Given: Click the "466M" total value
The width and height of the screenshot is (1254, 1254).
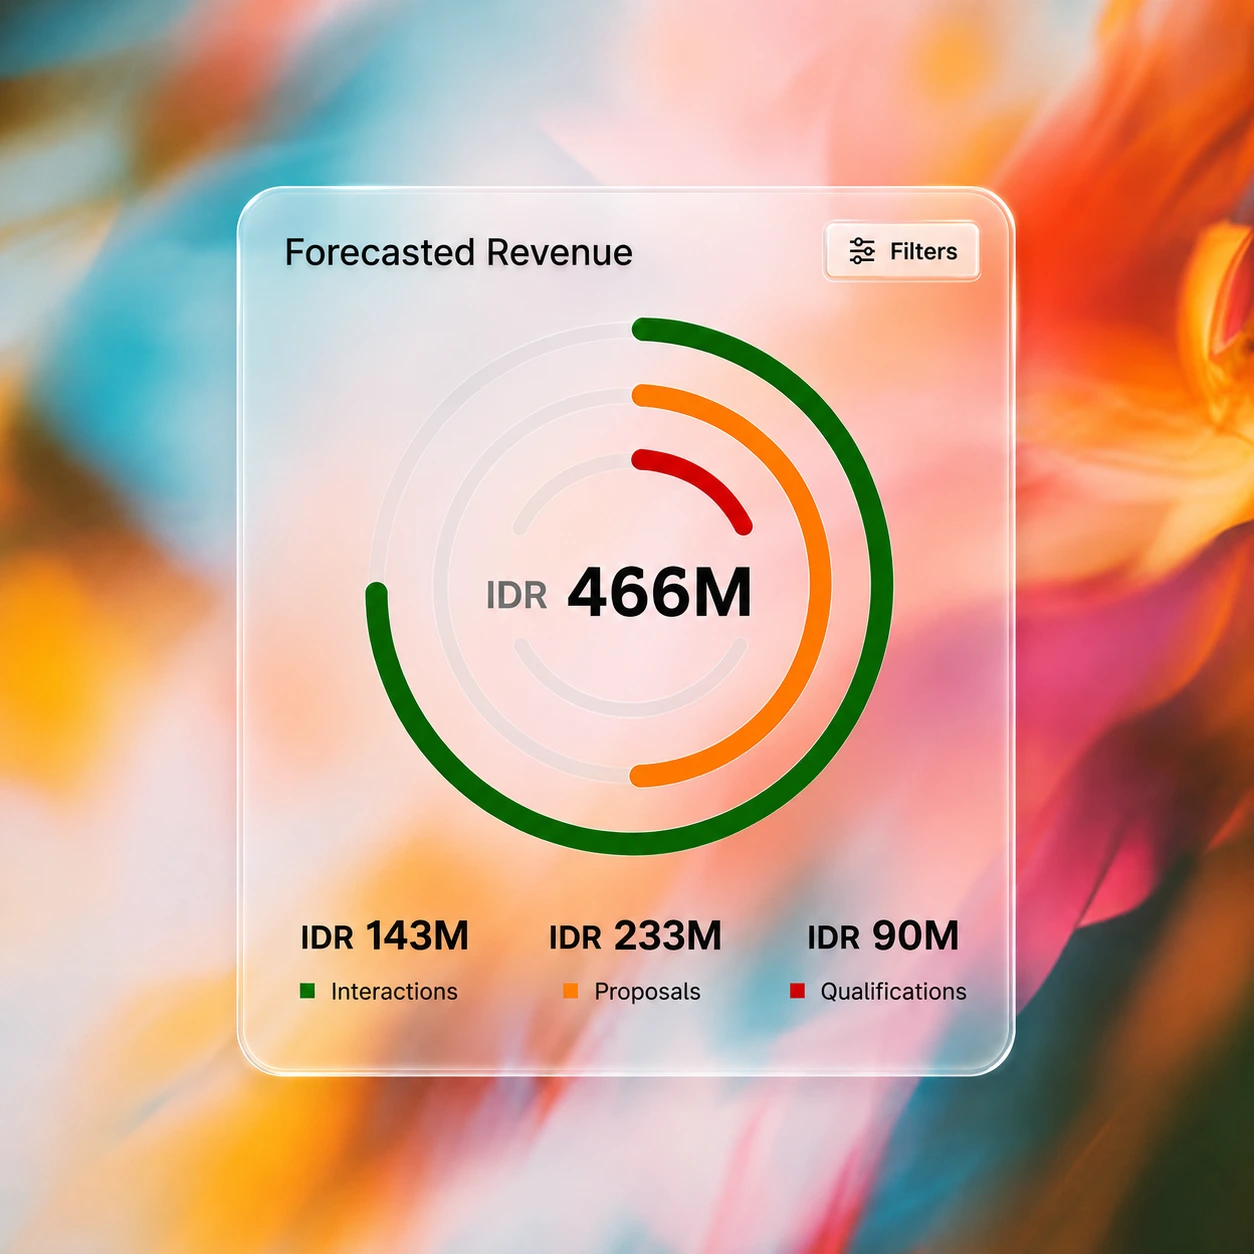Looking at the screenshot, I should pos(659,593).
